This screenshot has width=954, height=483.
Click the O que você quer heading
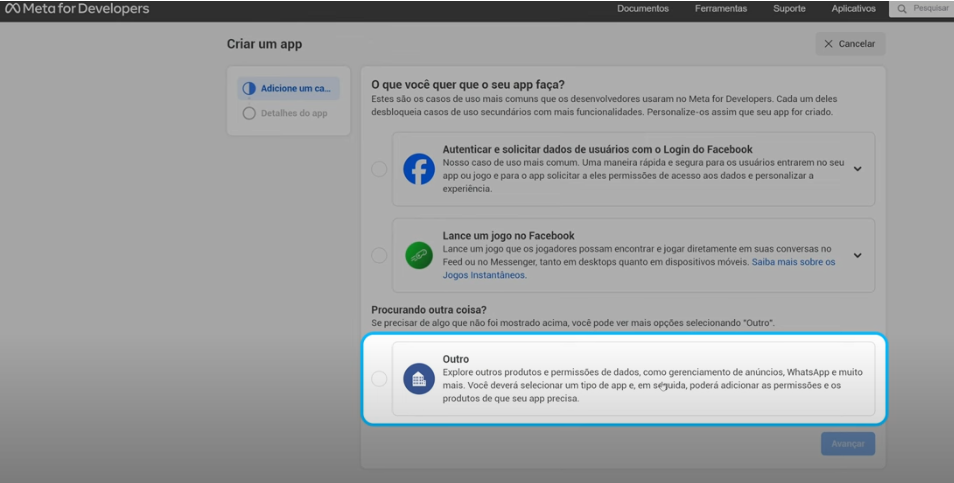click(468, 84)
